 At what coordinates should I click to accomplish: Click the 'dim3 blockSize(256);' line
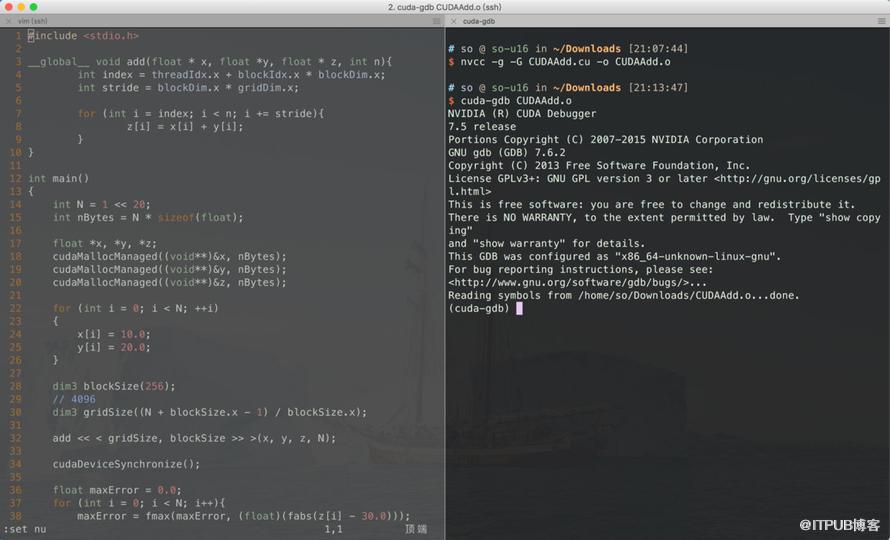click(114, 386)
